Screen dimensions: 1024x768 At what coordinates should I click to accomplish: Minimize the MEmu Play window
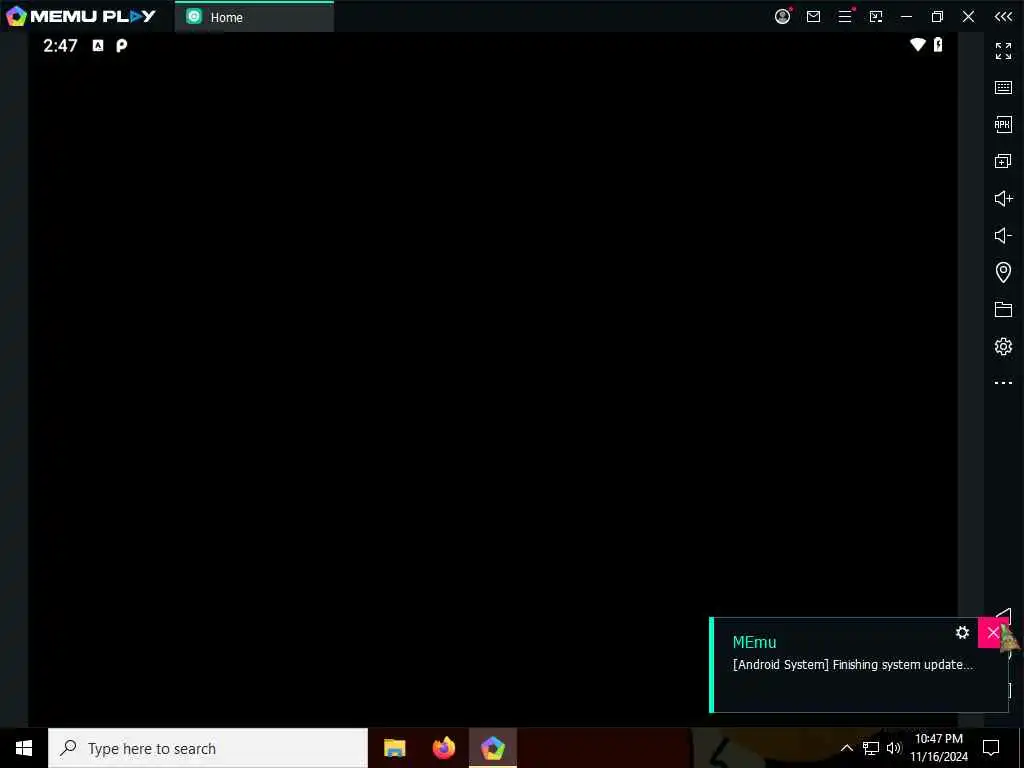[906, 16]
